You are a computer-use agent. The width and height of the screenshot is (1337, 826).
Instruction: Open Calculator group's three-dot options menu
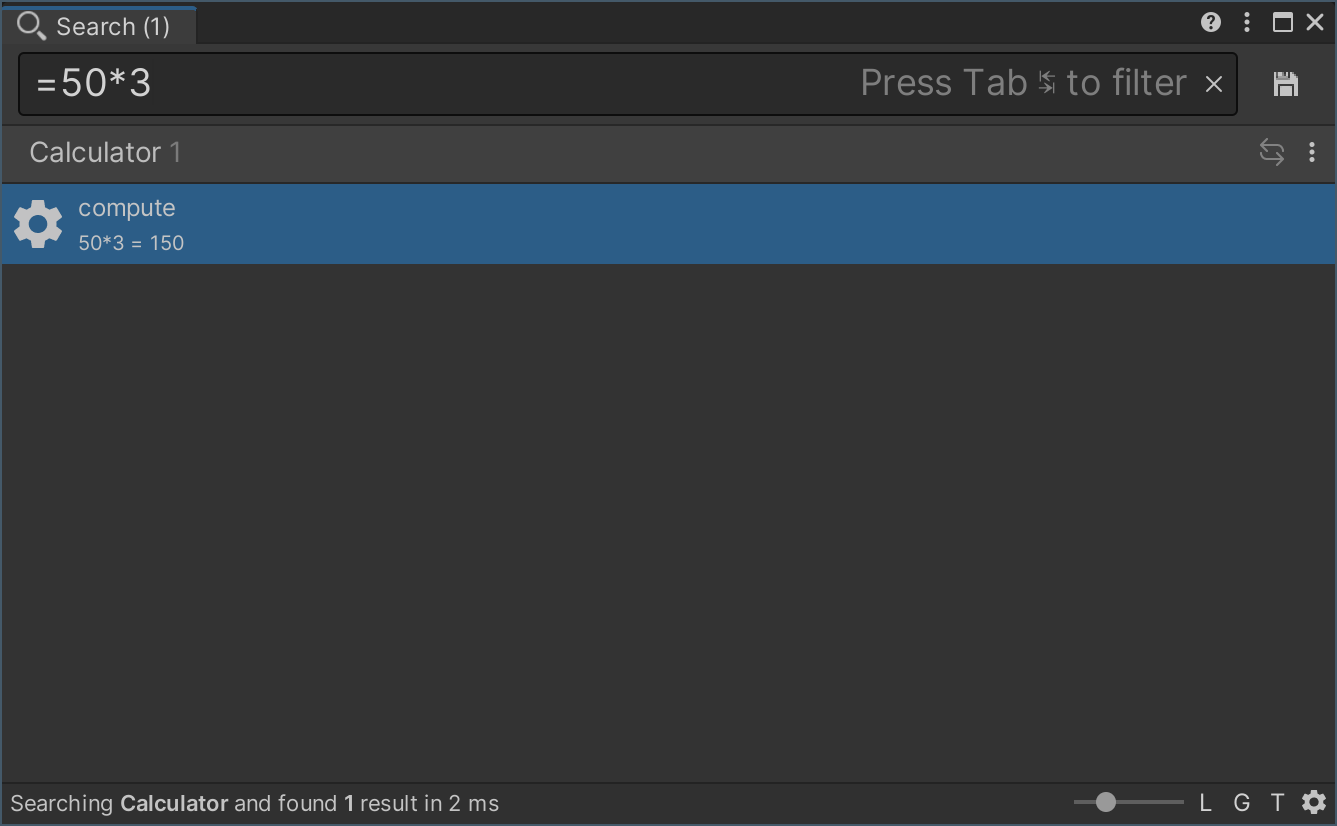click(1312, 152)
